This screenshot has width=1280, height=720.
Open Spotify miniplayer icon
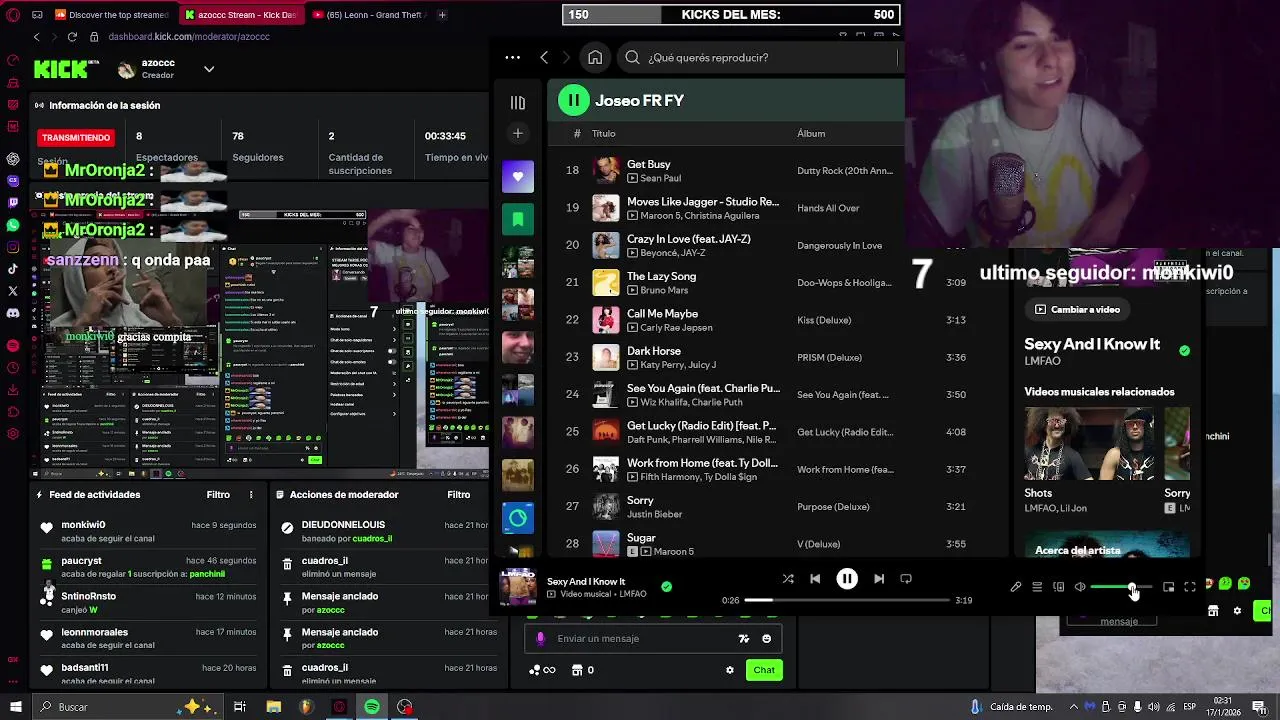click(x=1168, y=587)
